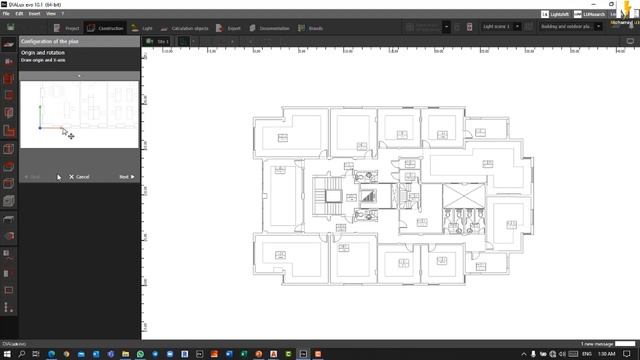This screenshot has height=360, width=640.
Task: Click Cancel in the plan configuration
Action: (79, 177)
